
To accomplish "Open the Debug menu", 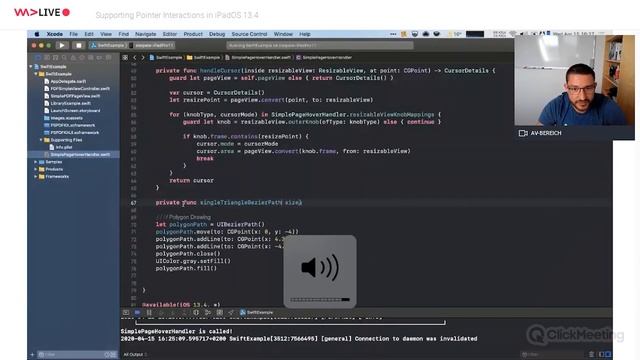I will coord(217,34).
